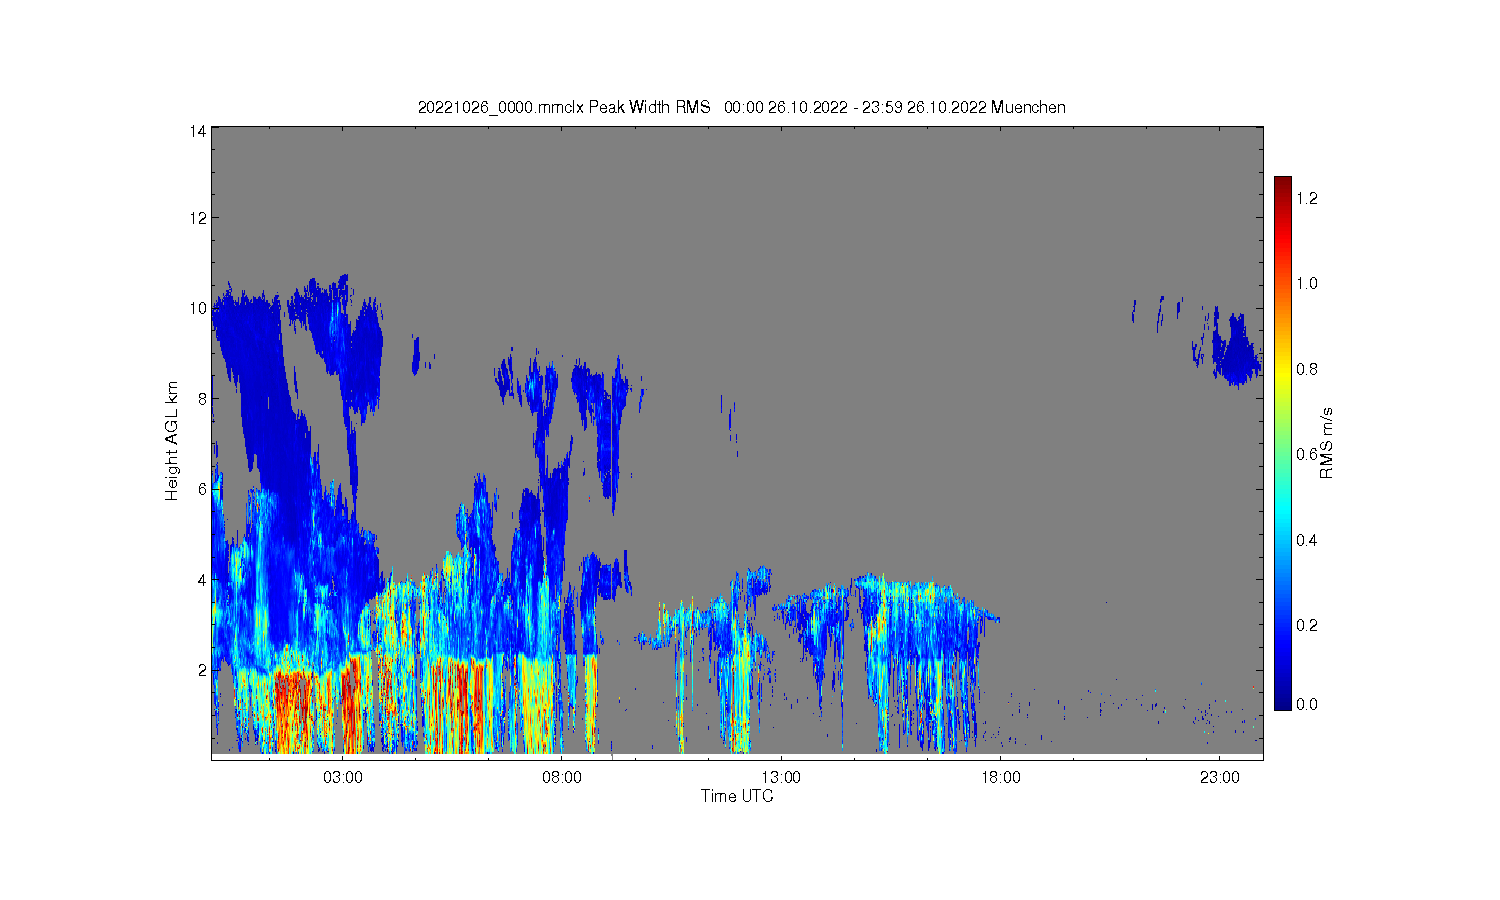The image size is (1500, 900).
Task: Click the 23:00 time tick label
Action: point(1220,777)
